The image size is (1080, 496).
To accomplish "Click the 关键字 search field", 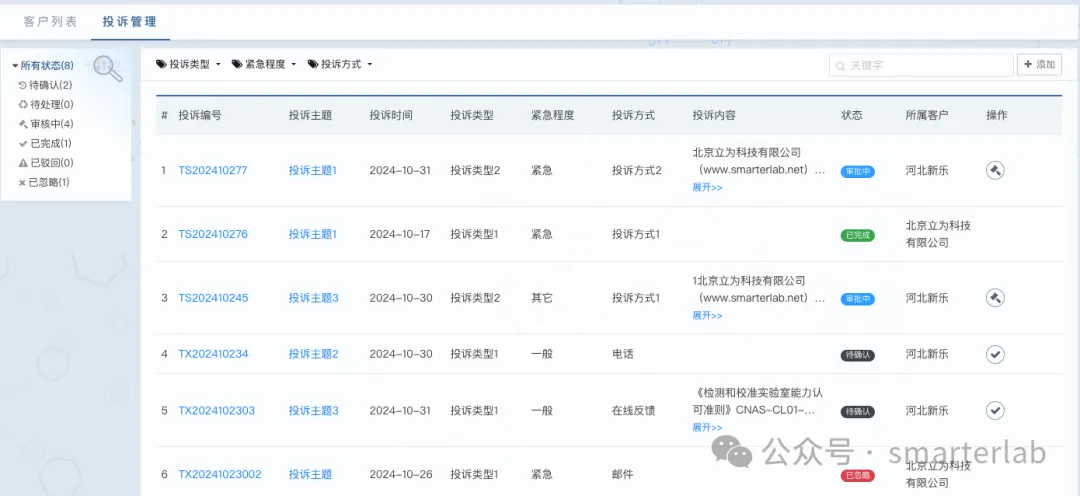I will (x=921, y=65).
